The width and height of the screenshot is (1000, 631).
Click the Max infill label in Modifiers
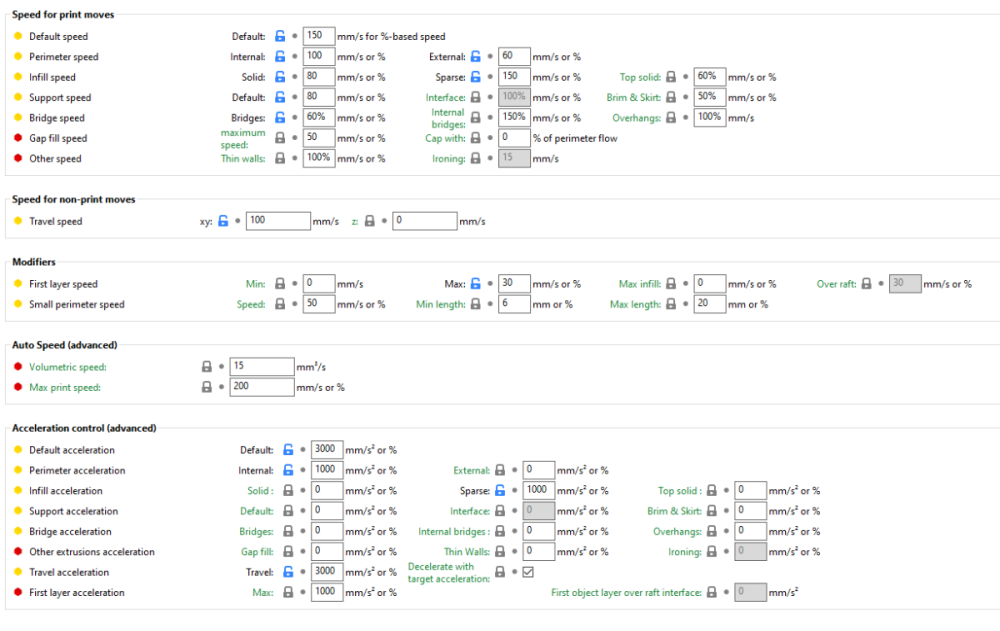point(640,284)
